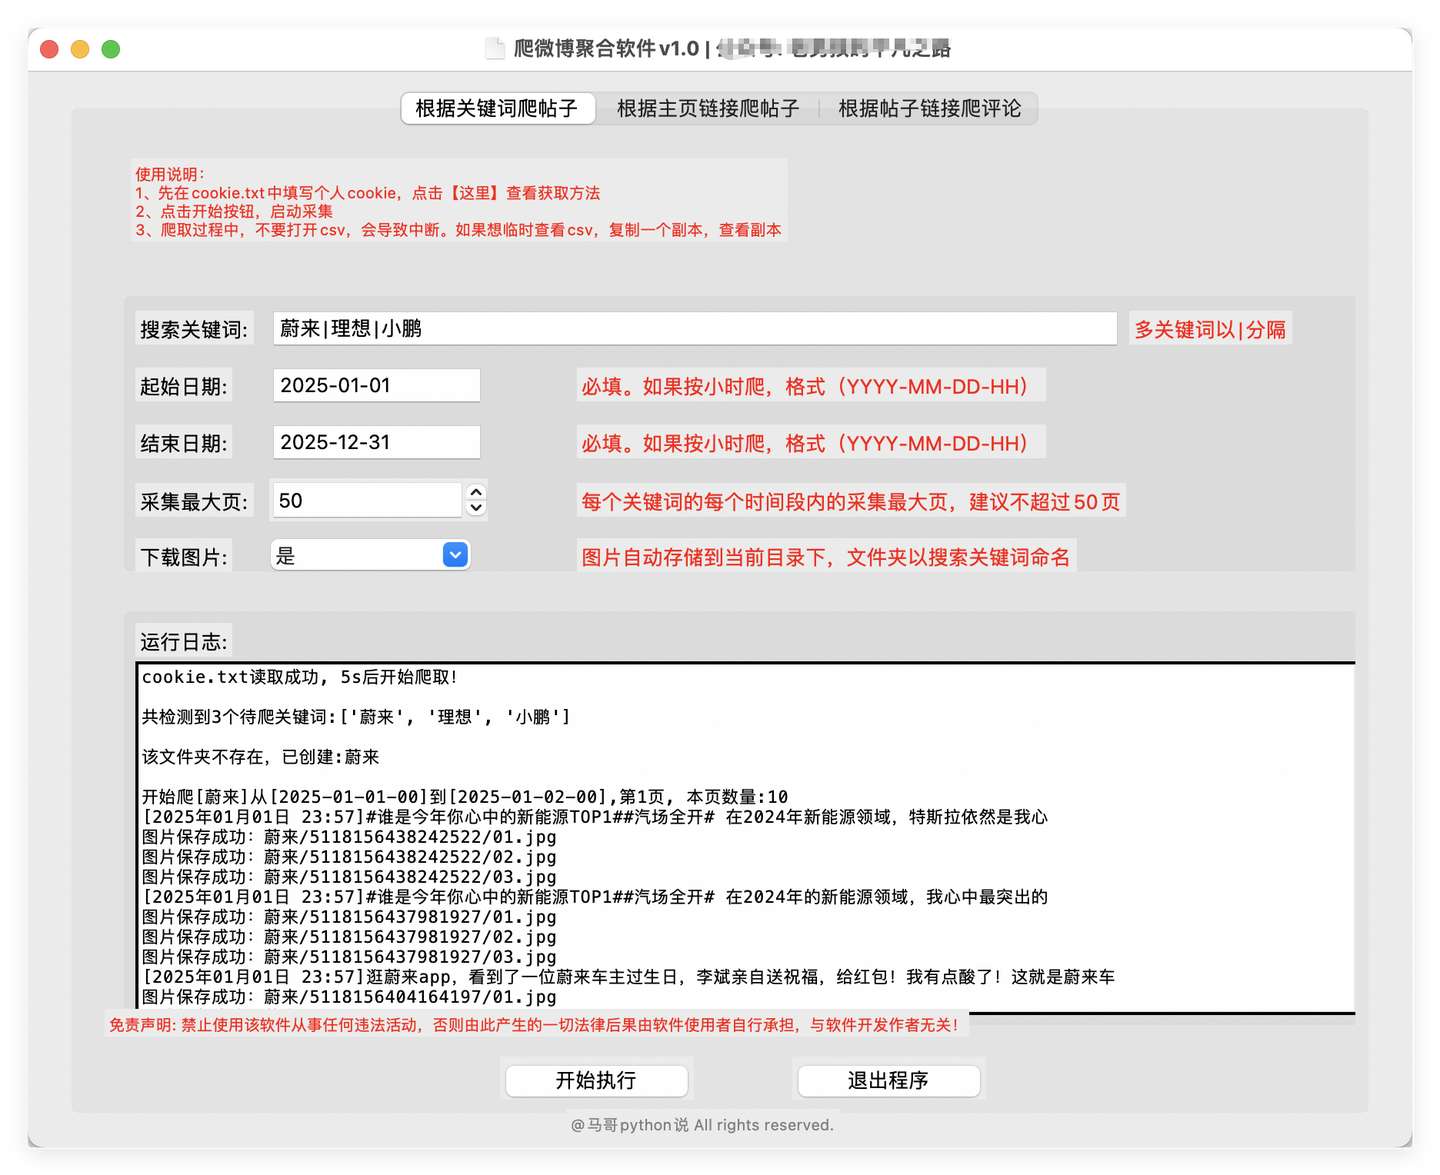Open the 【这里】 cookie instructions link

coord(466,193)
